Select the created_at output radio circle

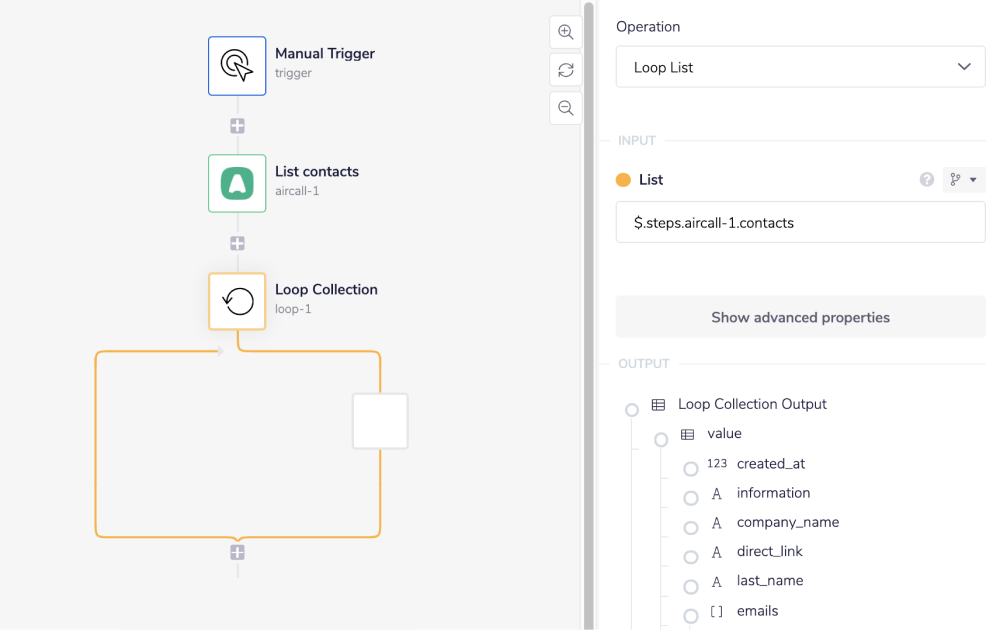(691, 469)
